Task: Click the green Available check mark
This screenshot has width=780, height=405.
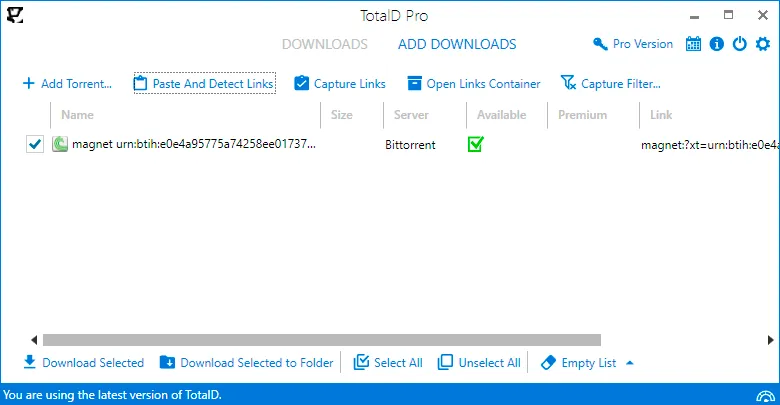Action: pyautogui.click(x=476, y=144)
